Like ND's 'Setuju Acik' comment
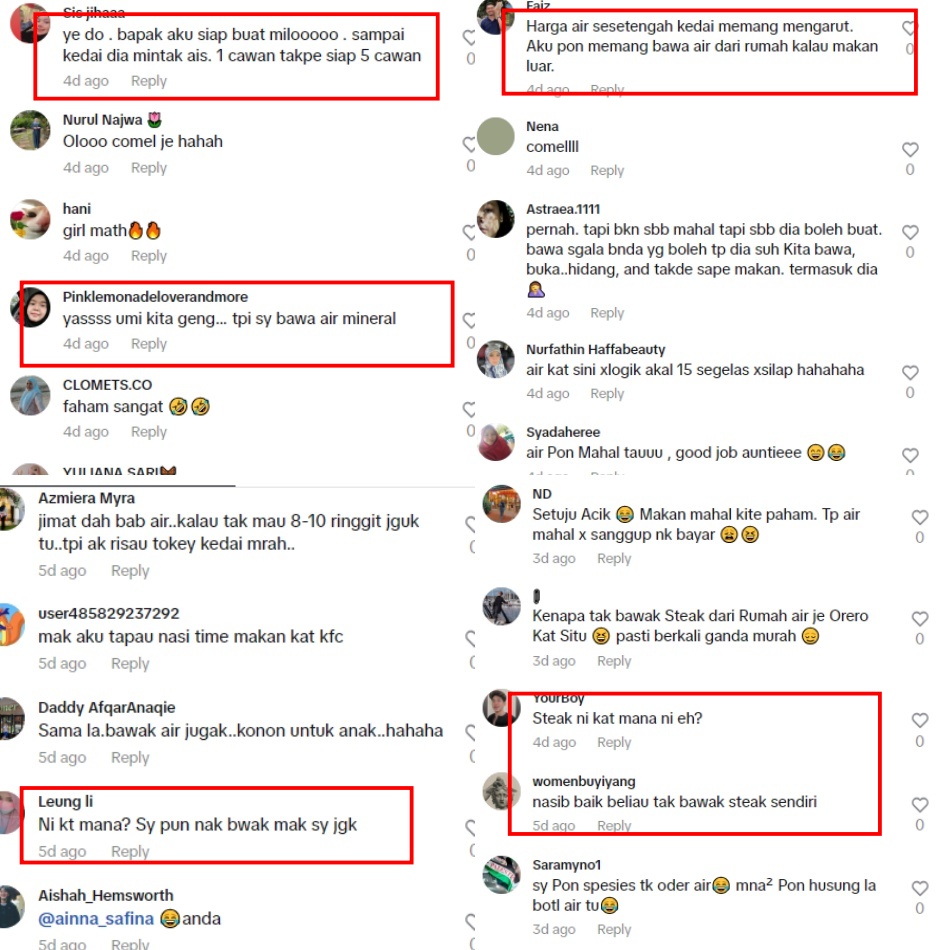This screenshot has width=950, height=950. pyautogui.click(x=920, y=517)
